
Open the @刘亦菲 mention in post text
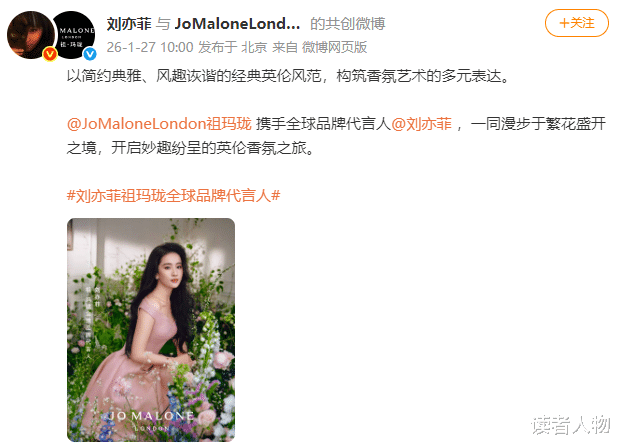point(421,124)
